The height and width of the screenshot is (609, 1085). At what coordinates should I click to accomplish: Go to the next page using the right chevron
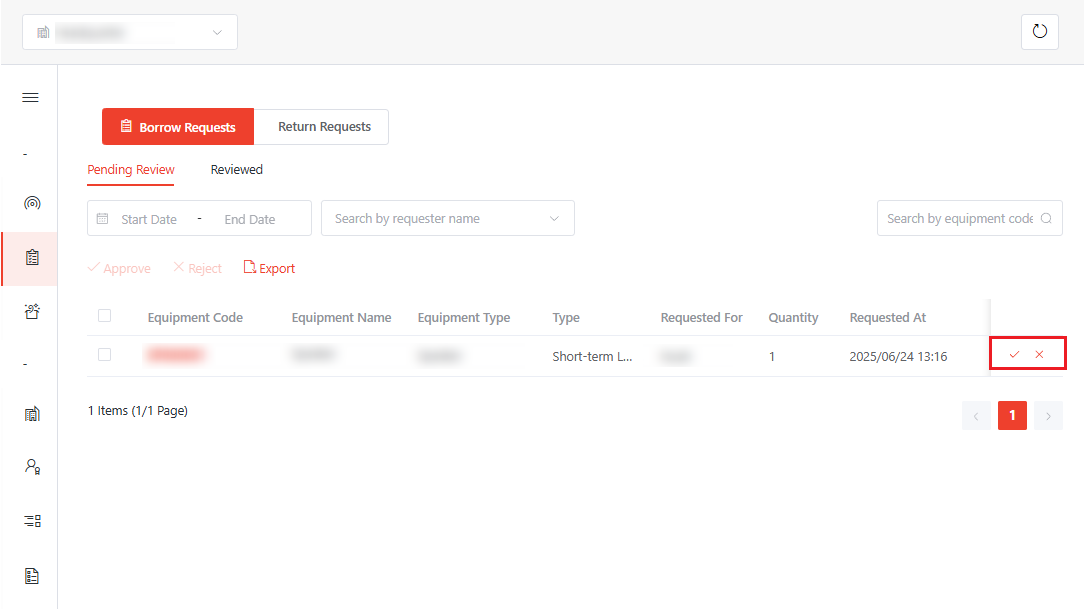pos(1048,415)
